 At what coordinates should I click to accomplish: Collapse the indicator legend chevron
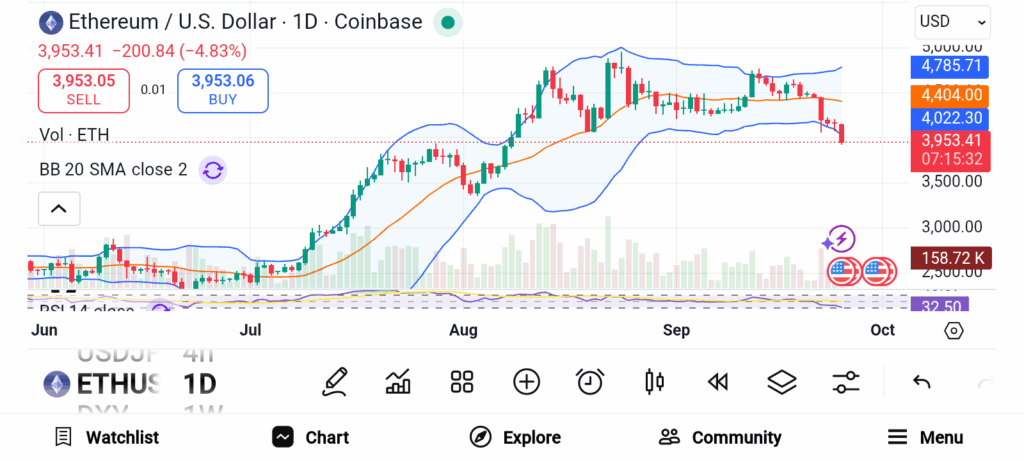[58, 209]
